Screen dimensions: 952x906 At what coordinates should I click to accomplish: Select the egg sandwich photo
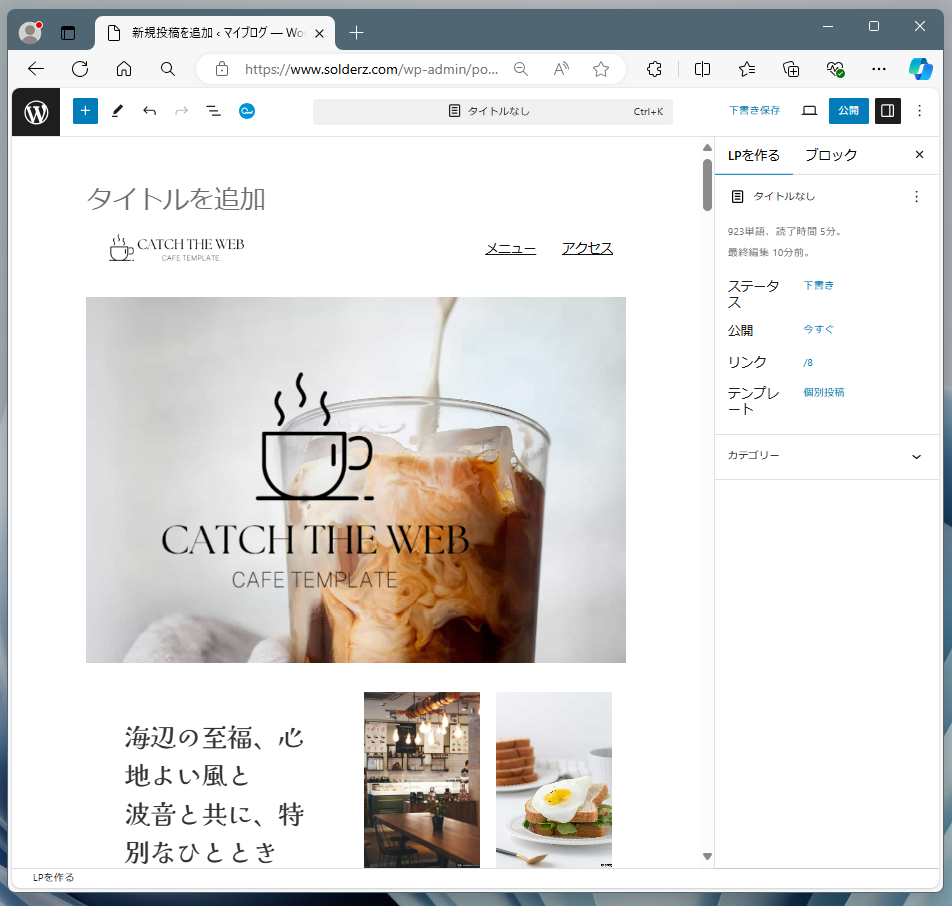pyautogui.click(x=554, y=780)
